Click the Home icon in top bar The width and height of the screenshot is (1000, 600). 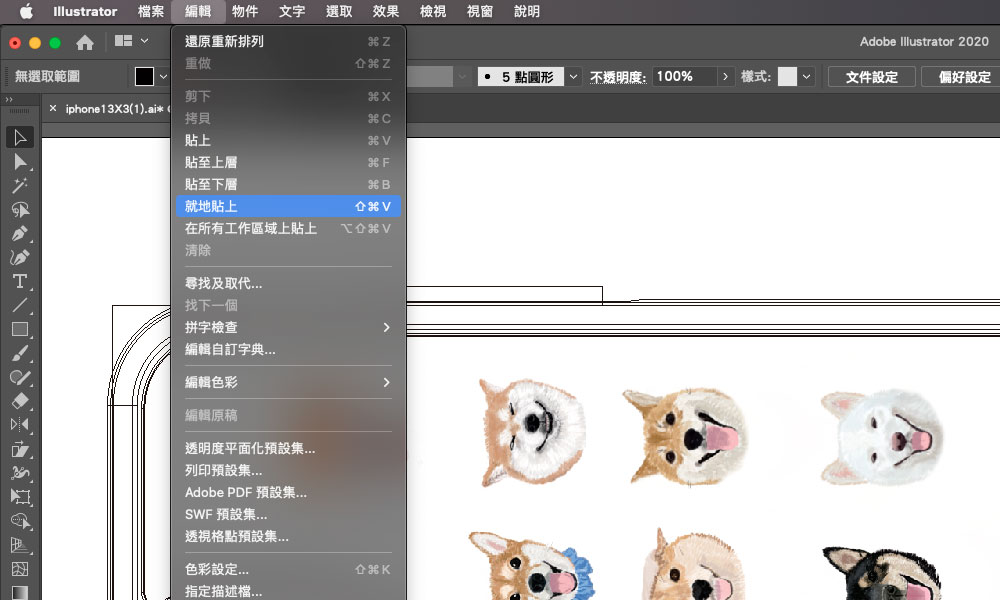click(x=85, y=42)
